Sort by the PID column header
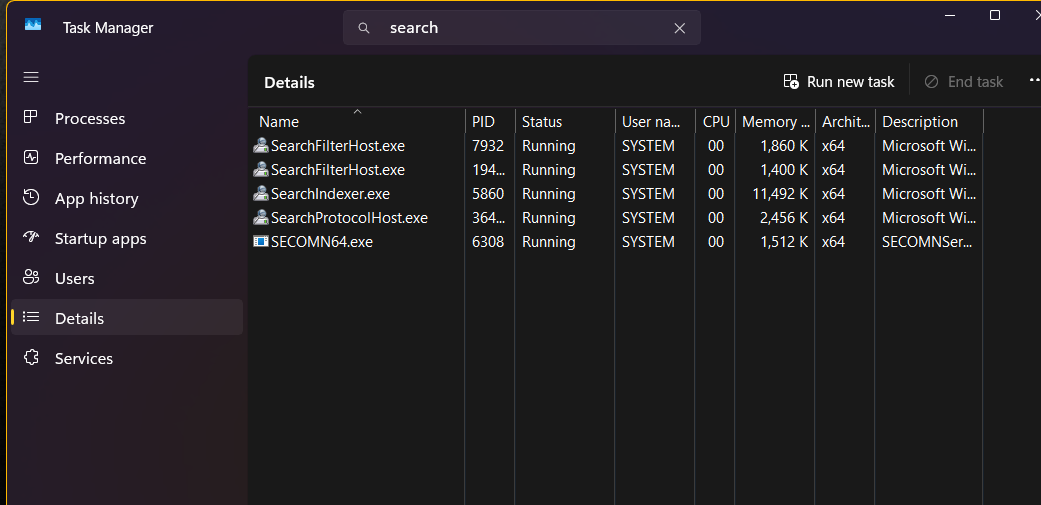Viewport: 1041px width, 505px height. tap(490, 121)
